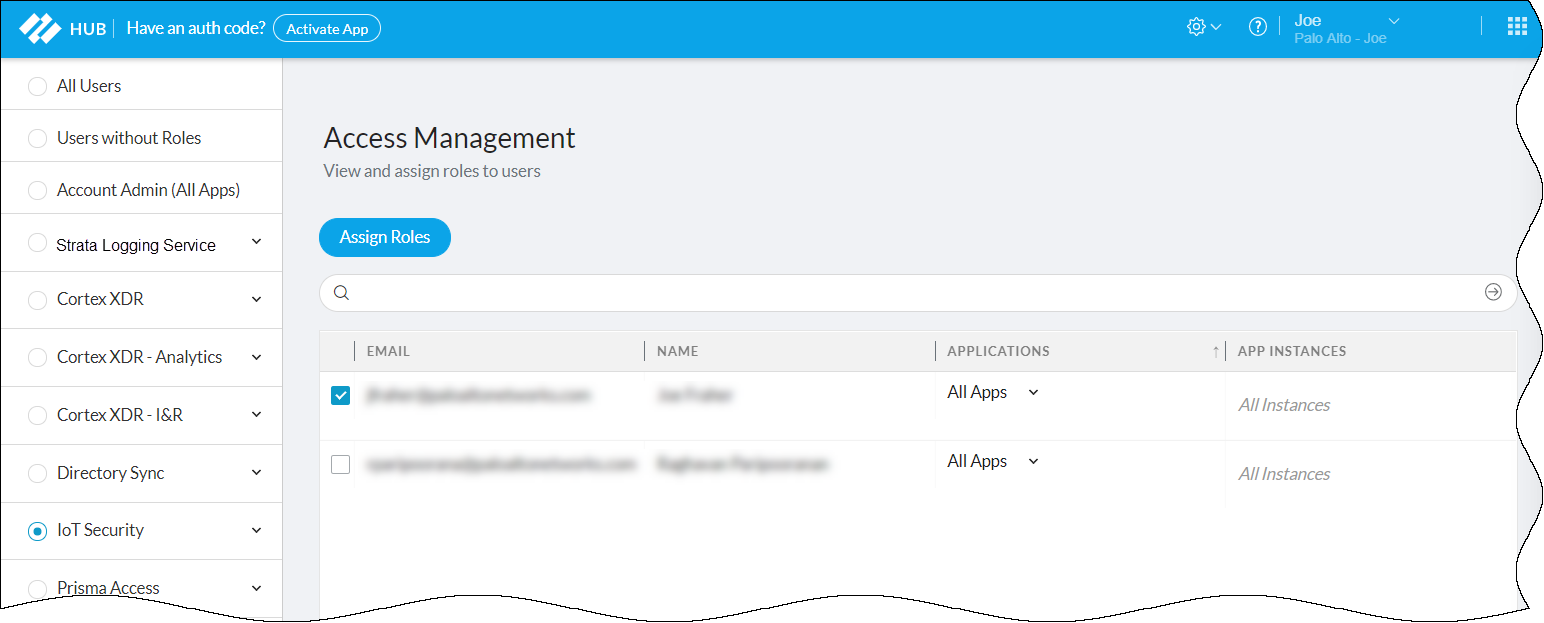Select the Directory Sync radio button

(37, 473)
